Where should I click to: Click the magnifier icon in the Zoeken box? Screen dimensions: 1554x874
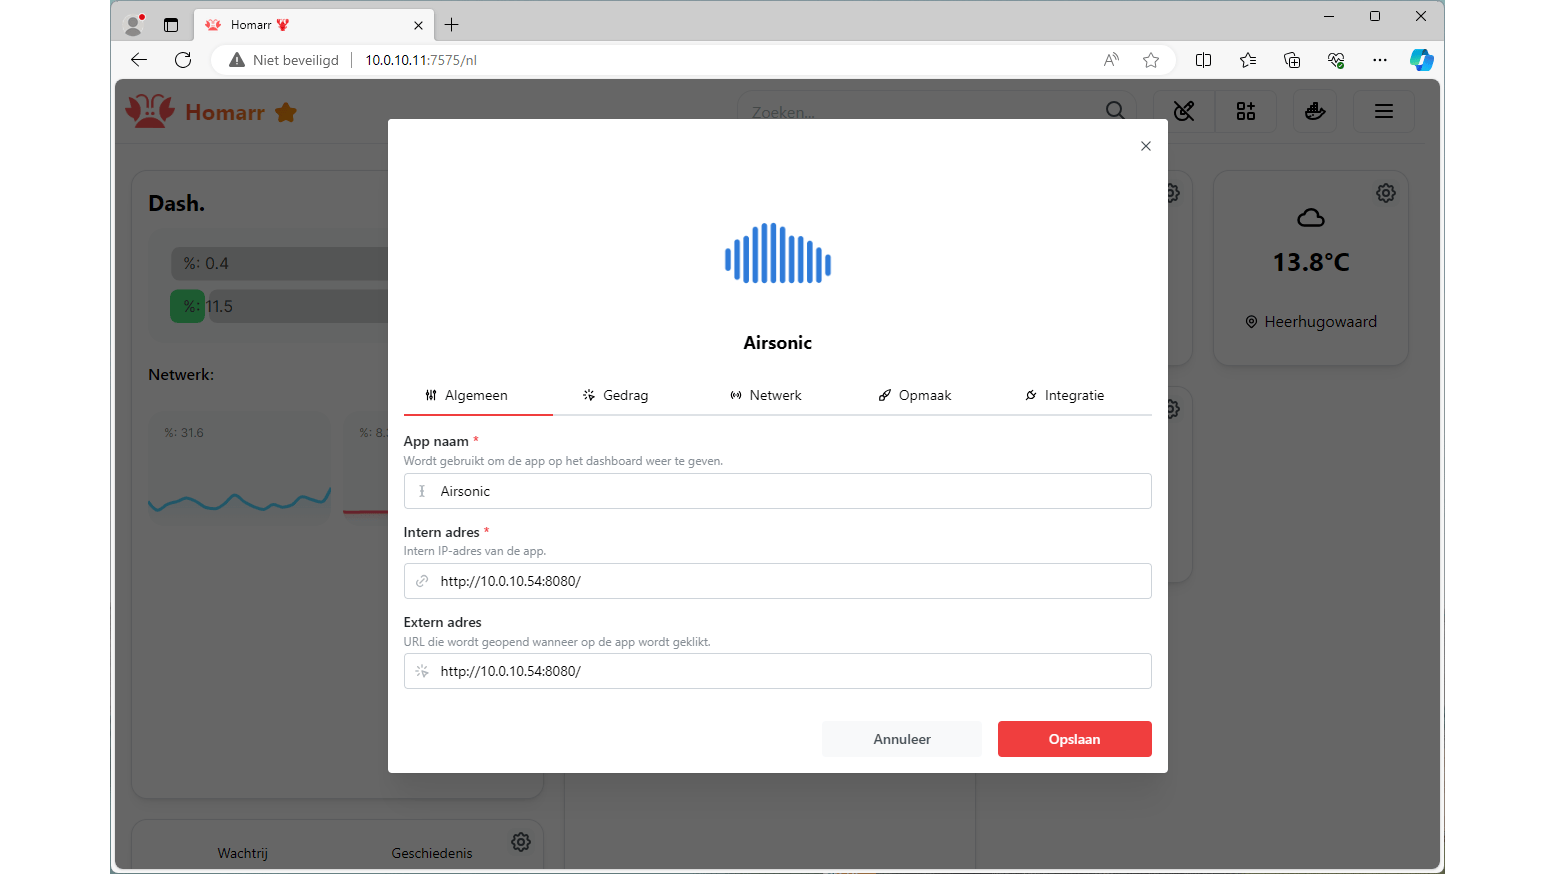pos(1115,111)
